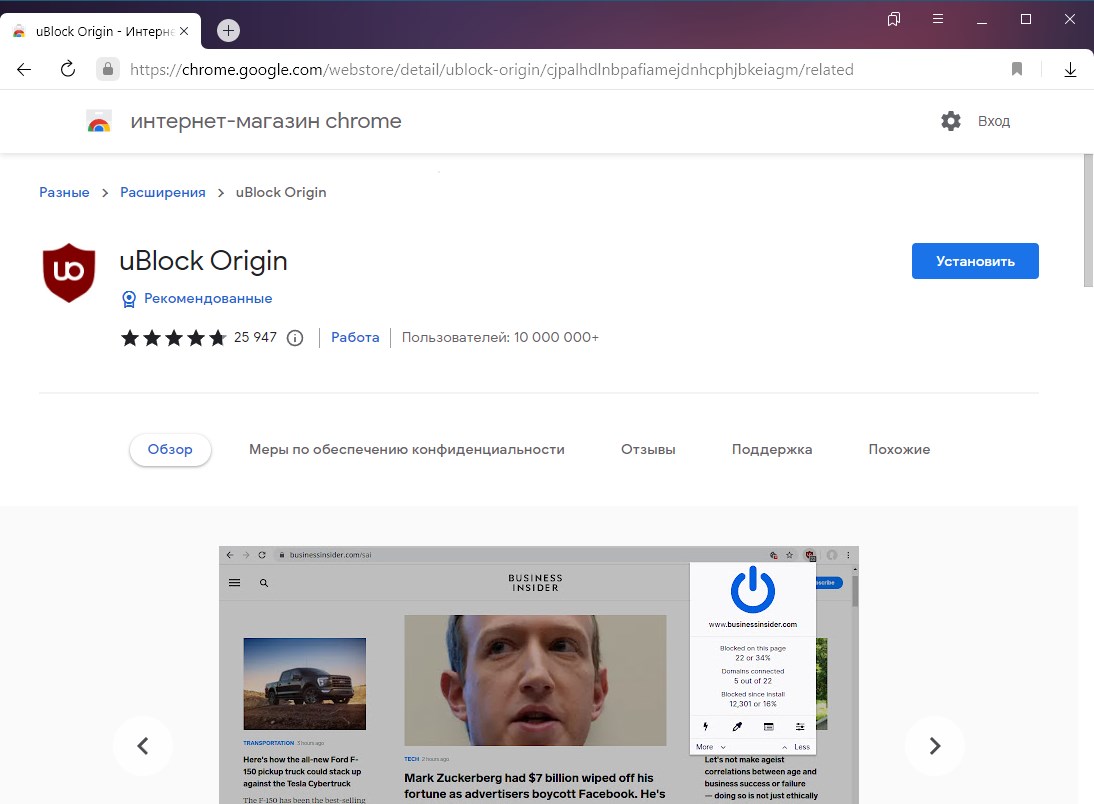Open the downloads arrow icon
The image size is (1094, 804).
coord(1070,70)
